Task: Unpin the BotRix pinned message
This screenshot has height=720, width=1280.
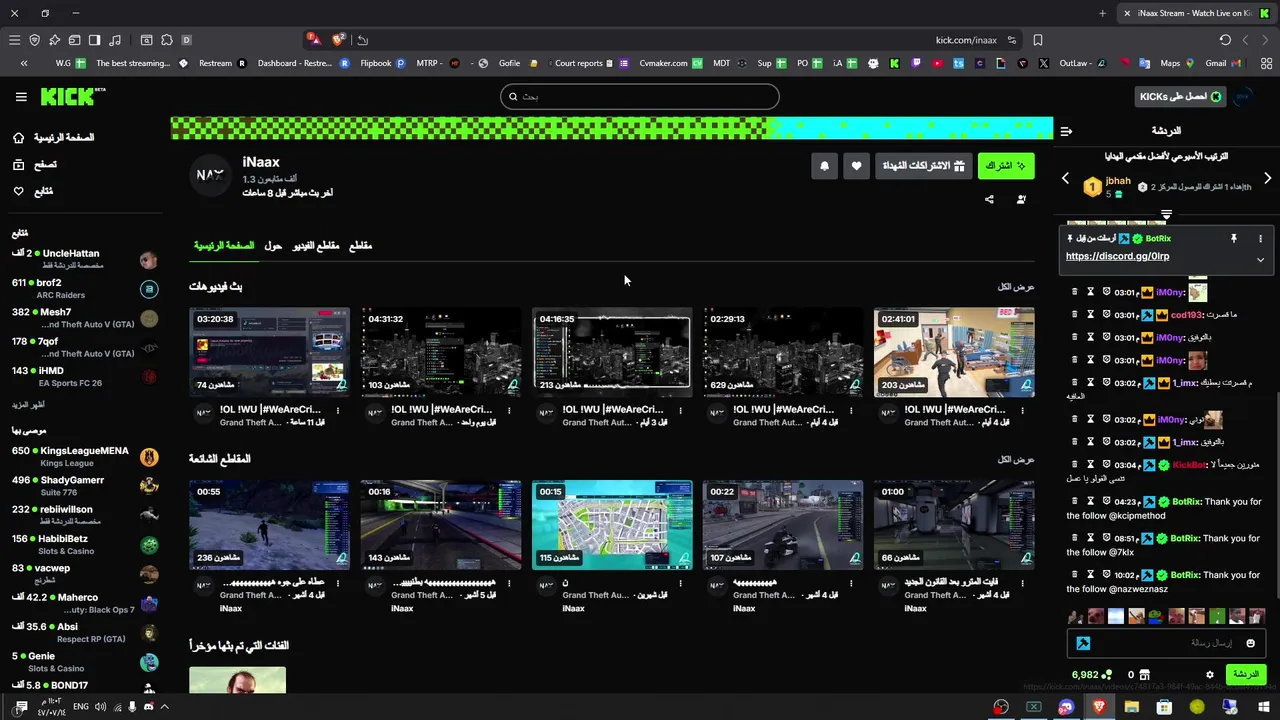Action: point(1233,239)
